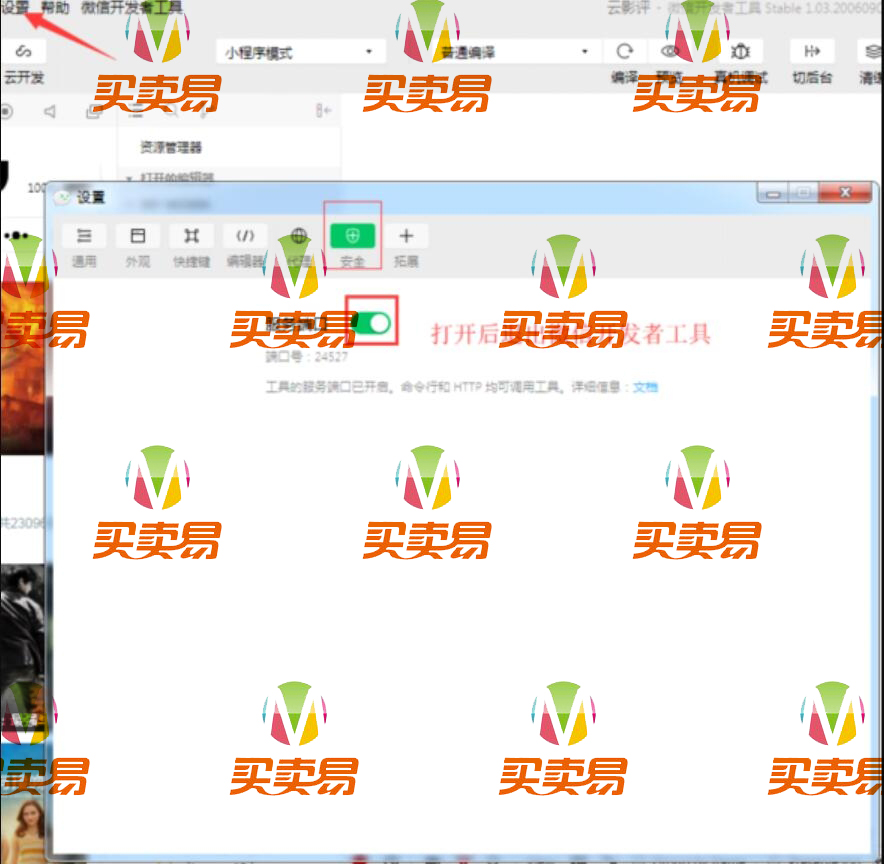The image size is (884, 864).
Task: Open the 外观 appearance settings icon
Action: 138,236
